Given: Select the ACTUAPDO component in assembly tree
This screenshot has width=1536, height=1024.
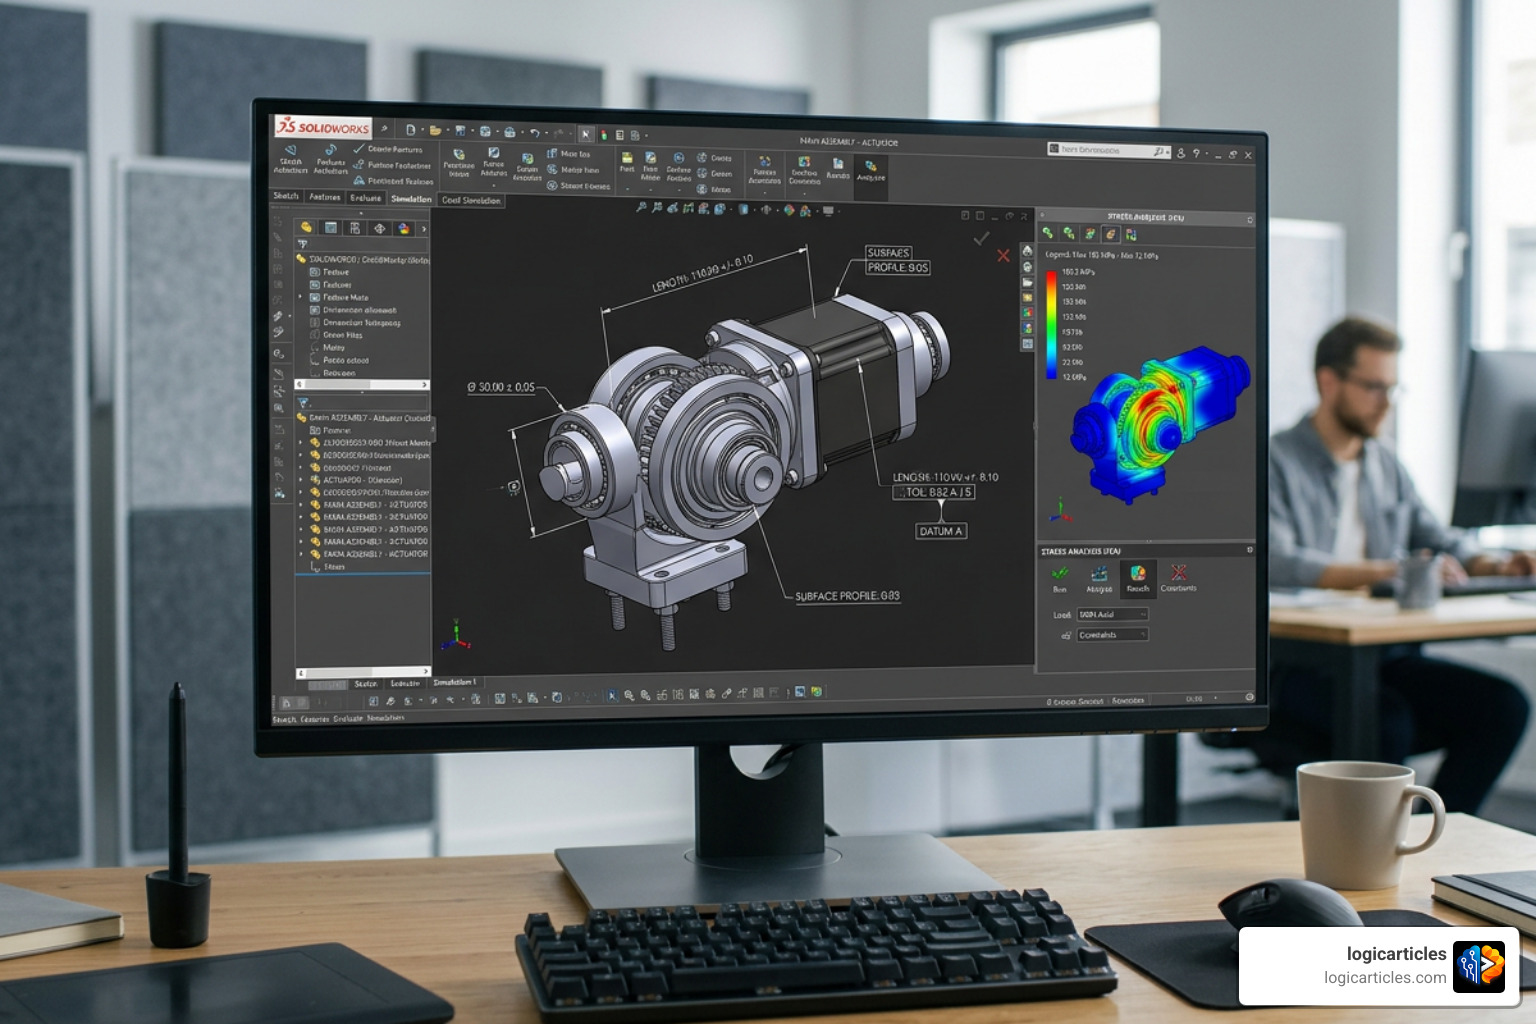Looking at the screenshot, I should (356, 480).
